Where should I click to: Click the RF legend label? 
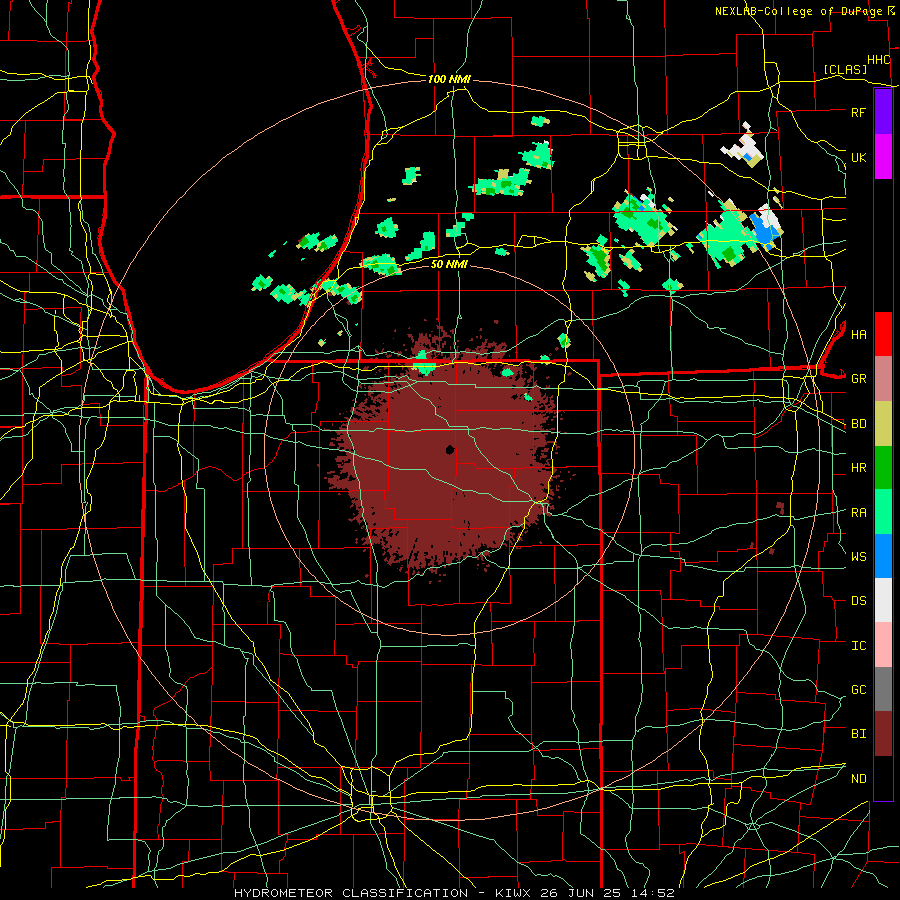click(858, 112)
